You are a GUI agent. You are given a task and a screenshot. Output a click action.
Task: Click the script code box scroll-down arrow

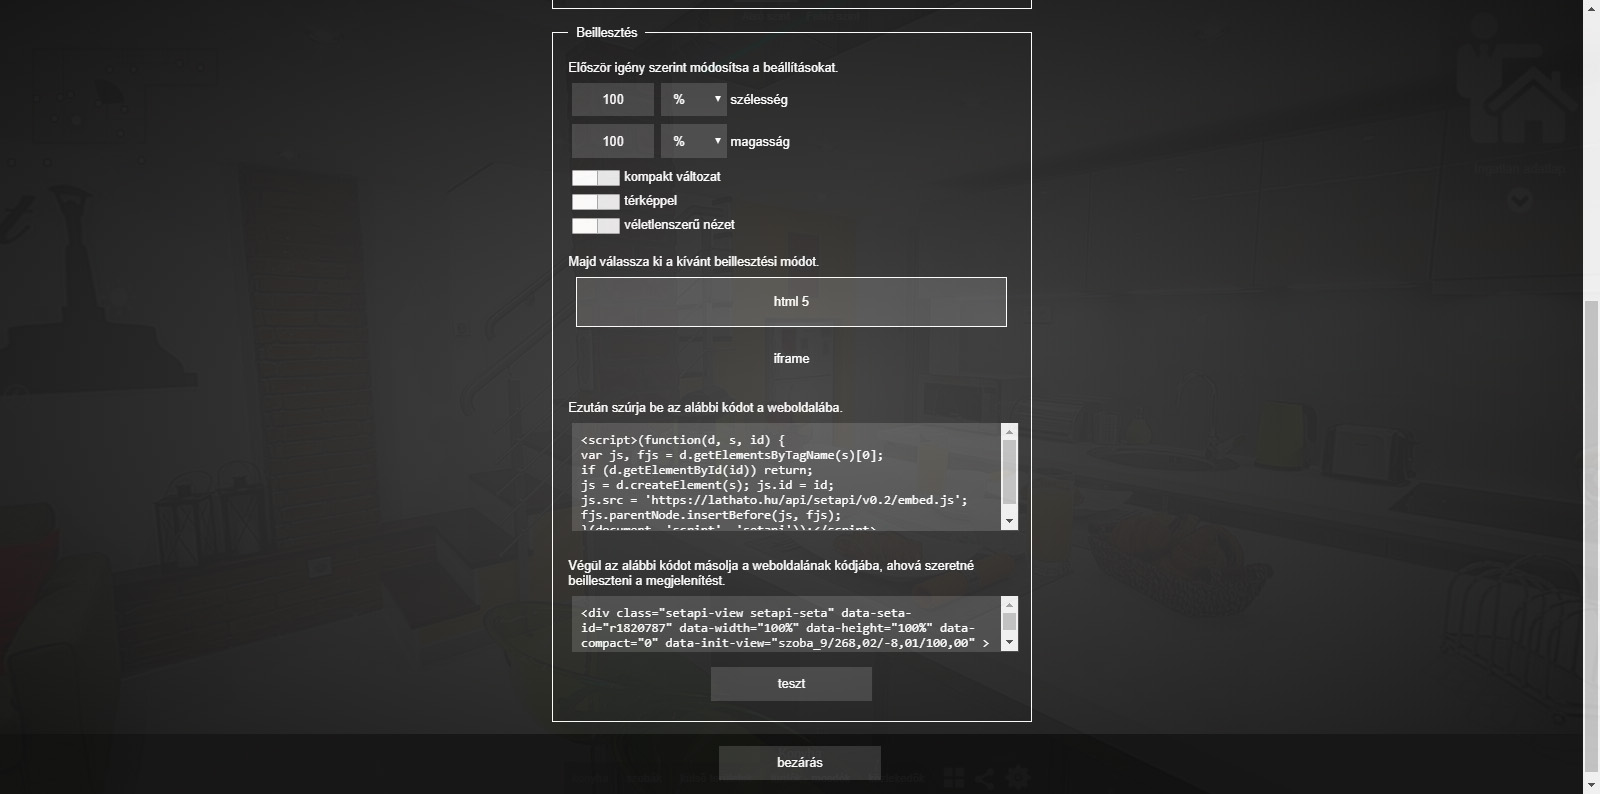[1009, 521]
